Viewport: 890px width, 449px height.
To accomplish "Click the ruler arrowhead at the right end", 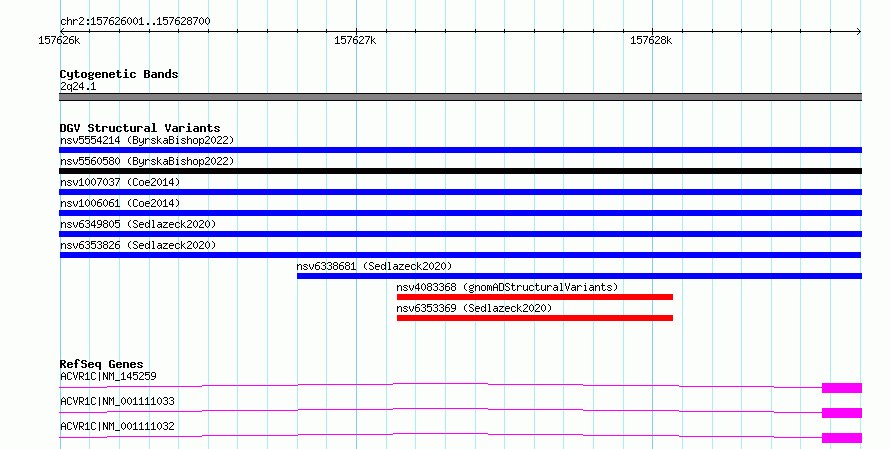I will (858, 32).
